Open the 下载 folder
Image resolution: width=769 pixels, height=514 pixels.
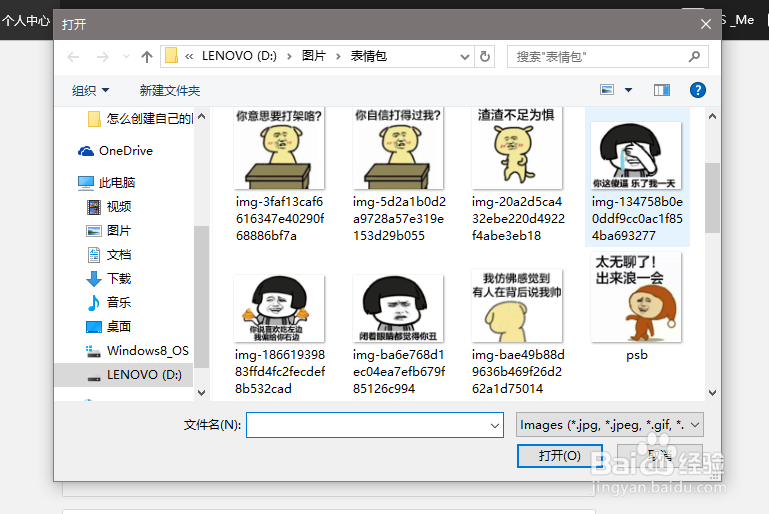click(x=109, y=279)
